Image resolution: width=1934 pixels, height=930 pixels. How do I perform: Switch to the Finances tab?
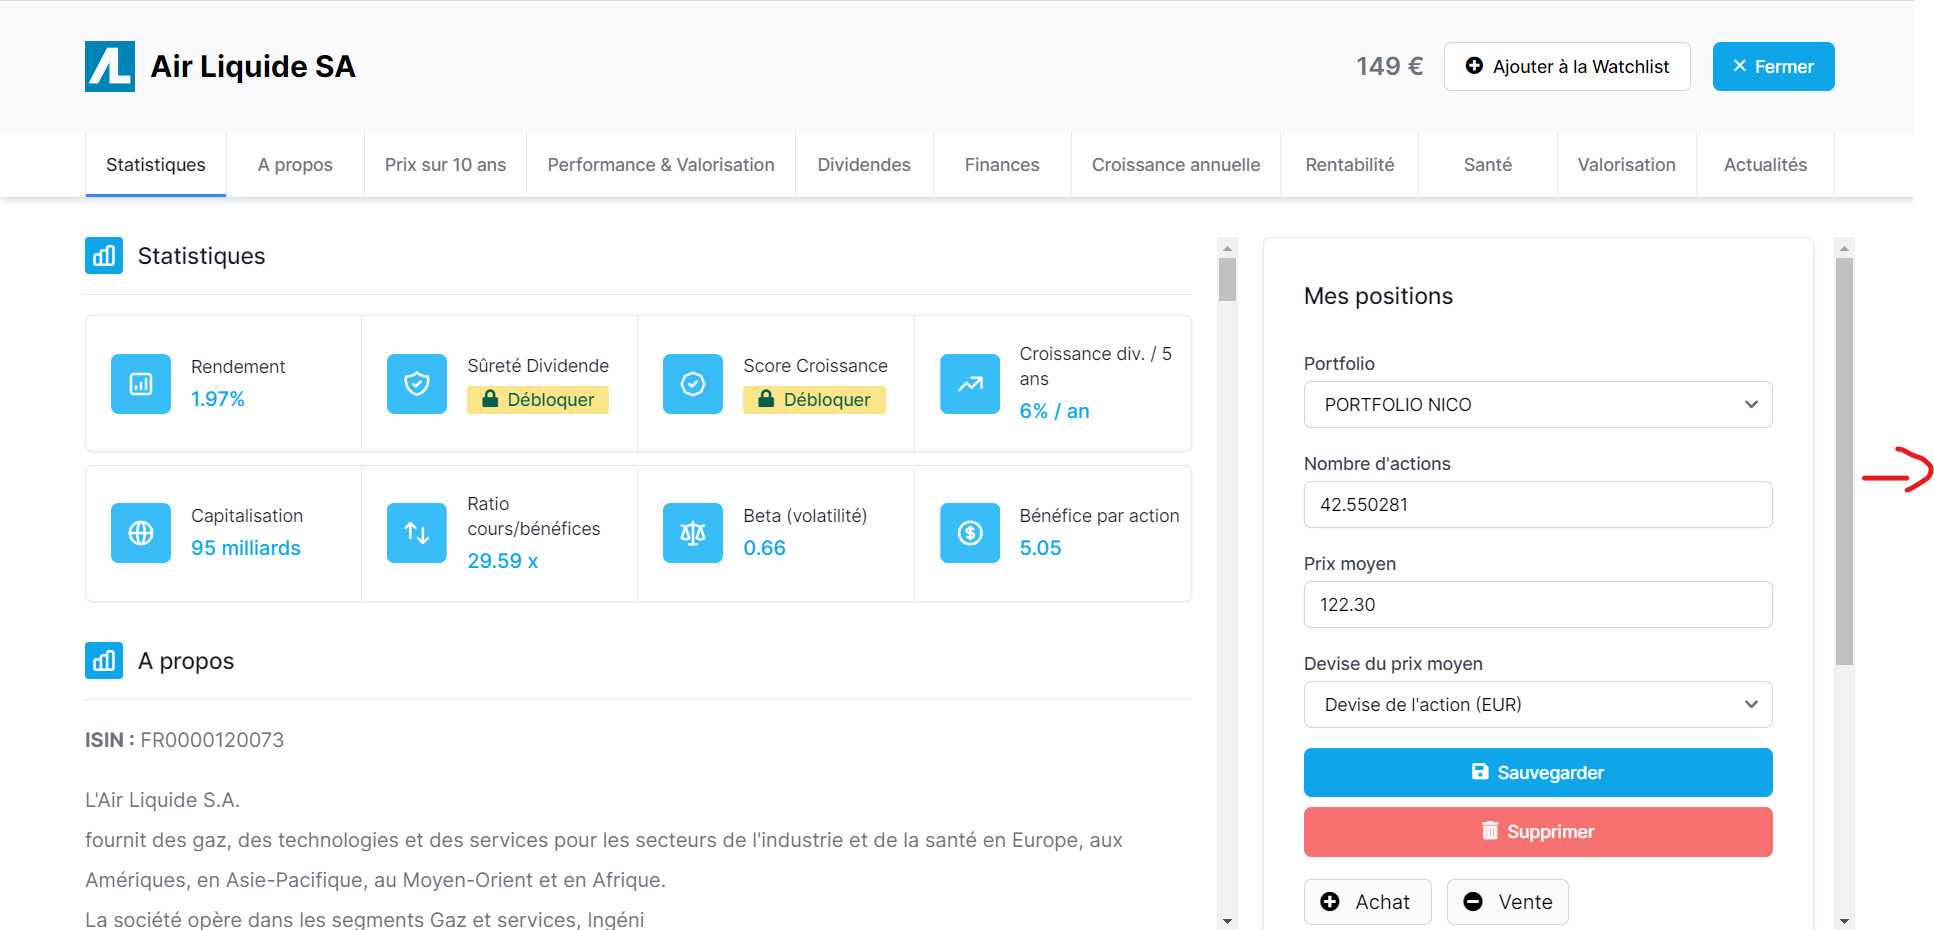(1002, 165)
